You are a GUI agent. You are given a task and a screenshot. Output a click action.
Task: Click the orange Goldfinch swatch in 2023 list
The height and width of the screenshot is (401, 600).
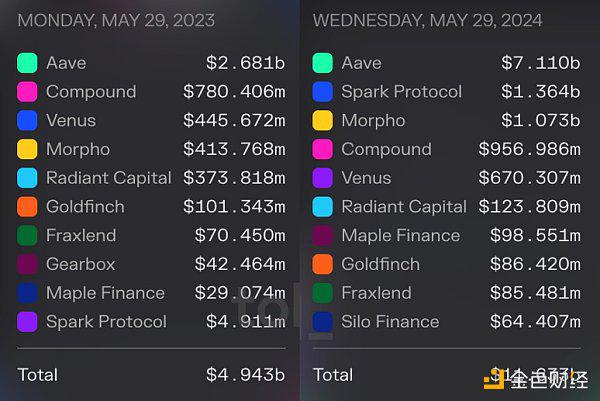click(x=27, y=207)
